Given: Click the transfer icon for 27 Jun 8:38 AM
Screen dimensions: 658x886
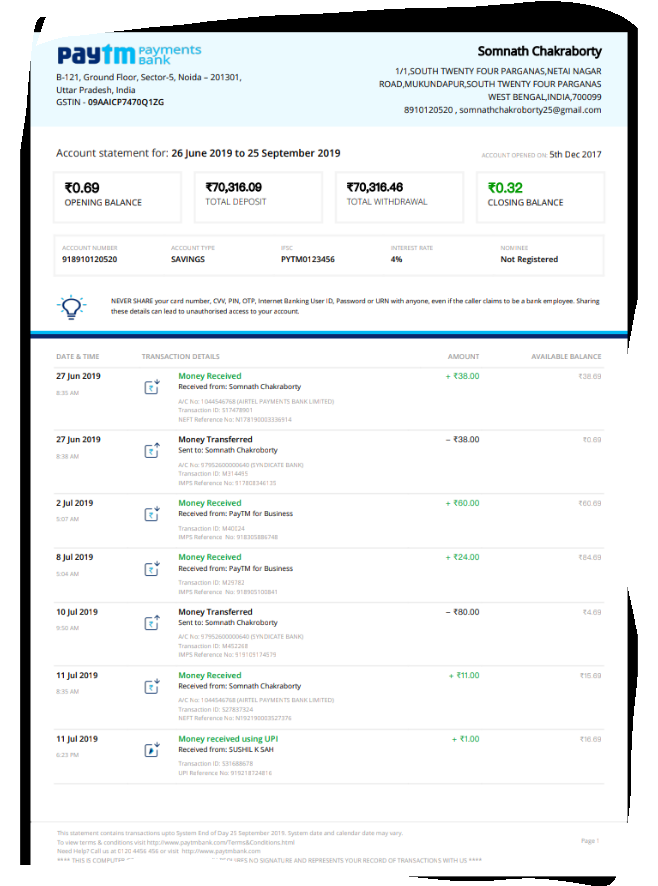Looking at the screenshot, I should tap(151, 450).
